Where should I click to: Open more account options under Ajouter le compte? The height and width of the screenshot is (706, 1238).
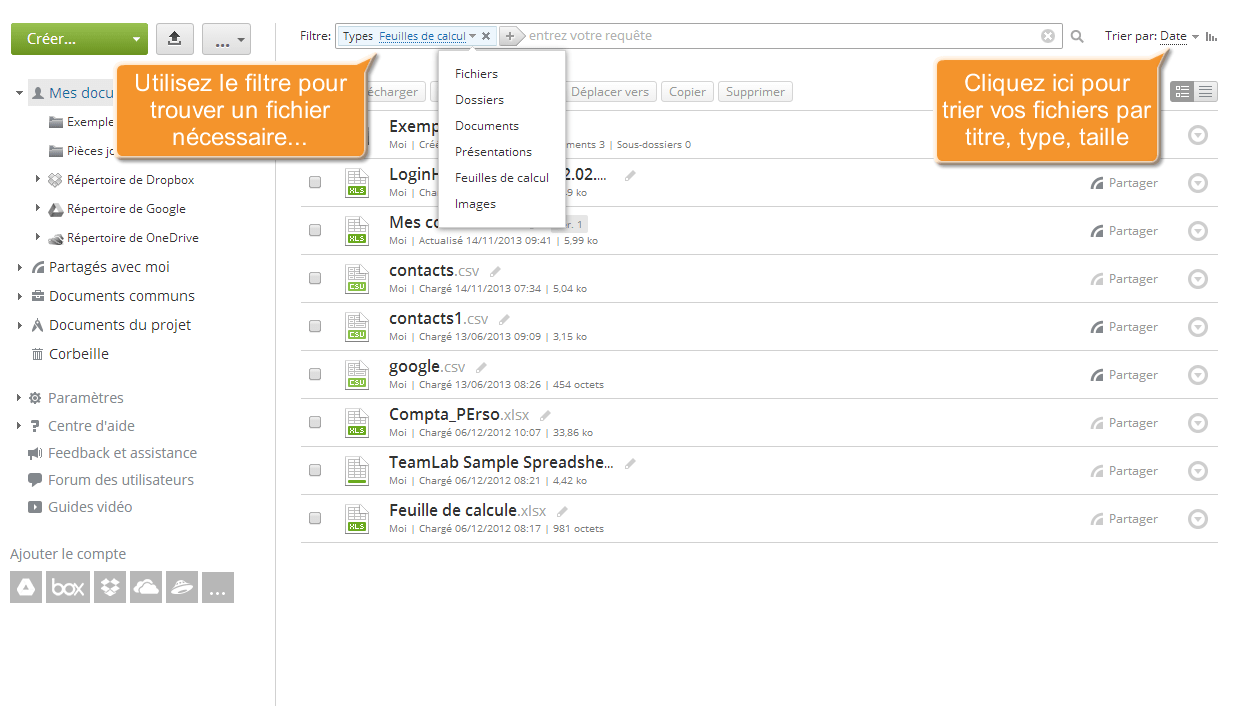coord(218,587)
